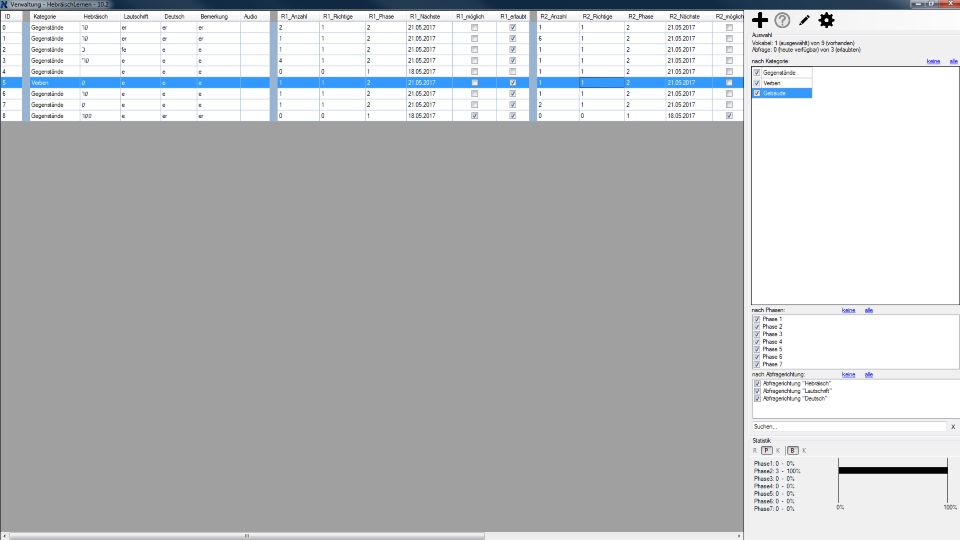
Task: Sort by the Hebräisch column header
Action: (x=95, y=17)
